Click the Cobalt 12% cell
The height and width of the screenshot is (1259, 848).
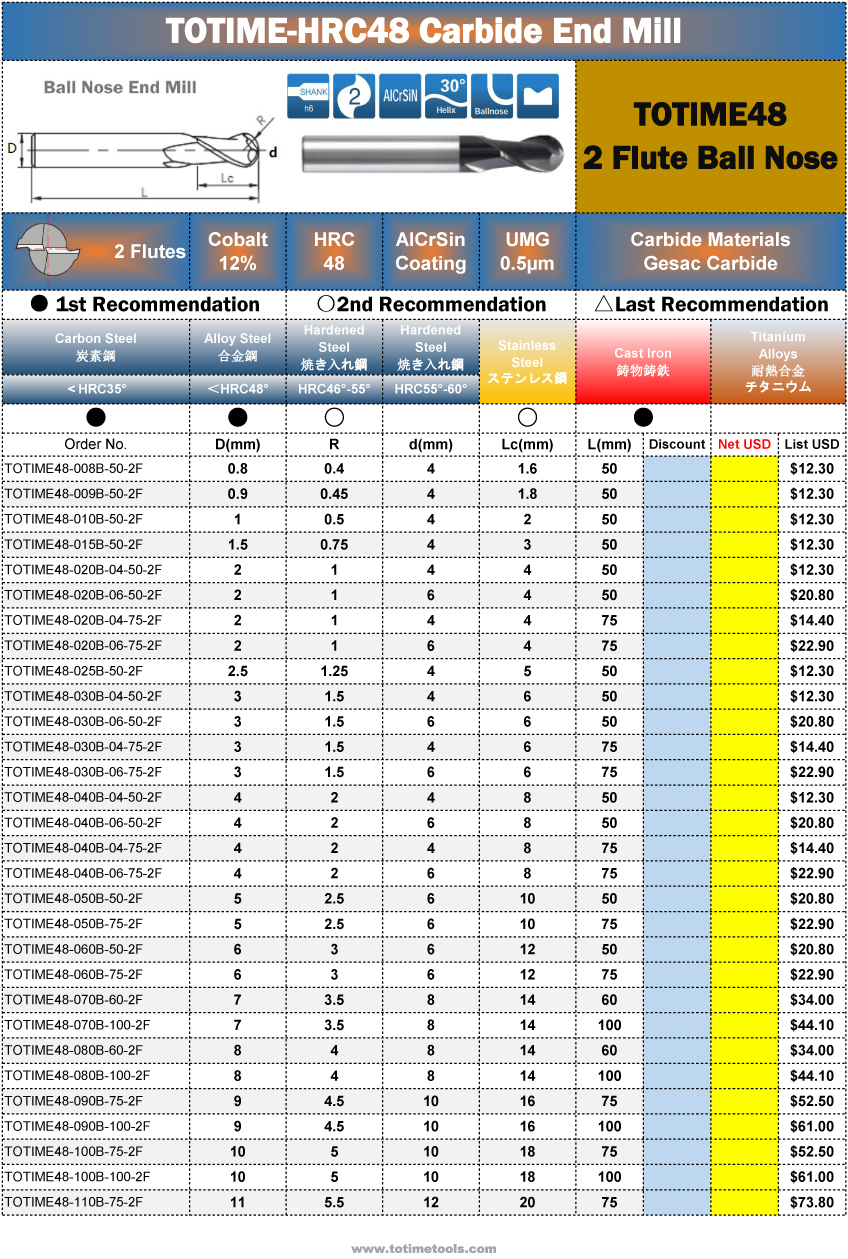coord(238,251)
